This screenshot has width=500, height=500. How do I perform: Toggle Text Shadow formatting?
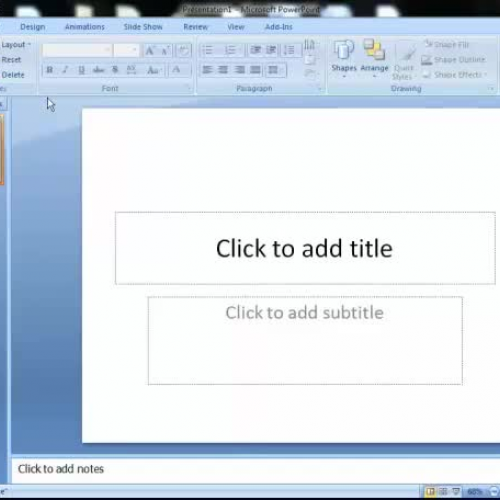[115, 70]
